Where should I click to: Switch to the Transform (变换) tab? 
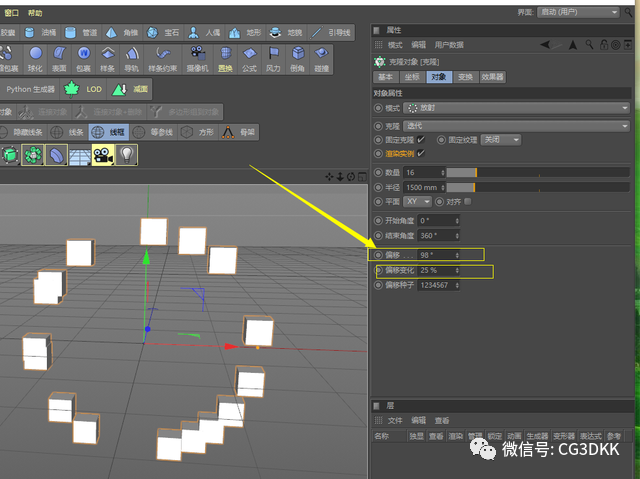465,77
